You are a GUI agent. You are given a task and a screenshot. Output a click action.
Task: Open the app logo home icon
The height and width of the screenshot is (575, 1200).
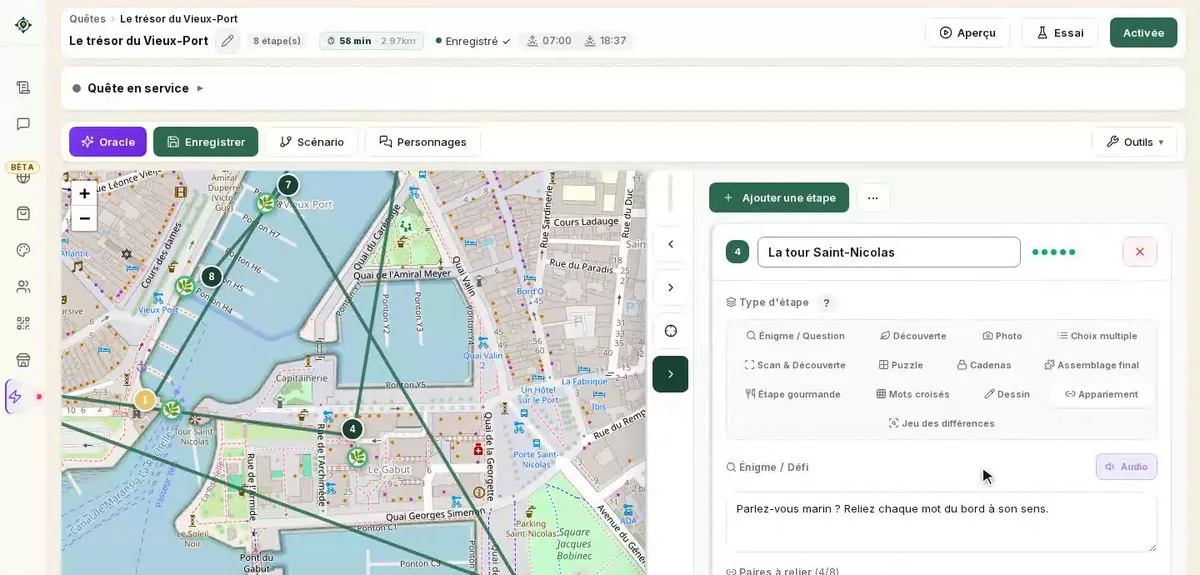click(23, 25)
